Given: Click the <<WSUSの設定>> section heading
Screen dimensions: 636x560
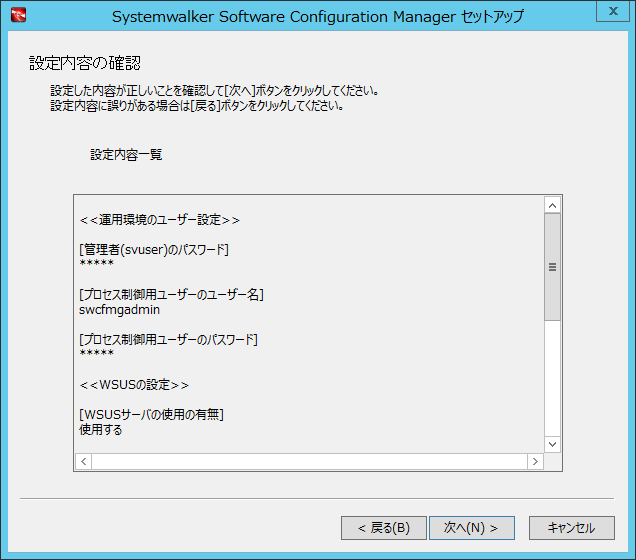Looking at the screenshot, I should [134, 385].
